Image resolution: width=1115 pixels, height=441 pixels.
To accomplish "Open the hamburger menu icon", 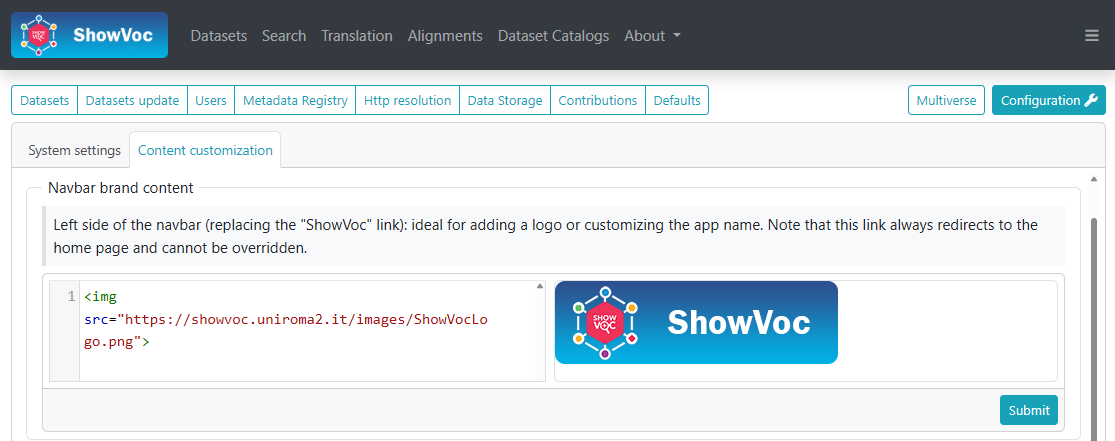I will [x=1091, y=36].
